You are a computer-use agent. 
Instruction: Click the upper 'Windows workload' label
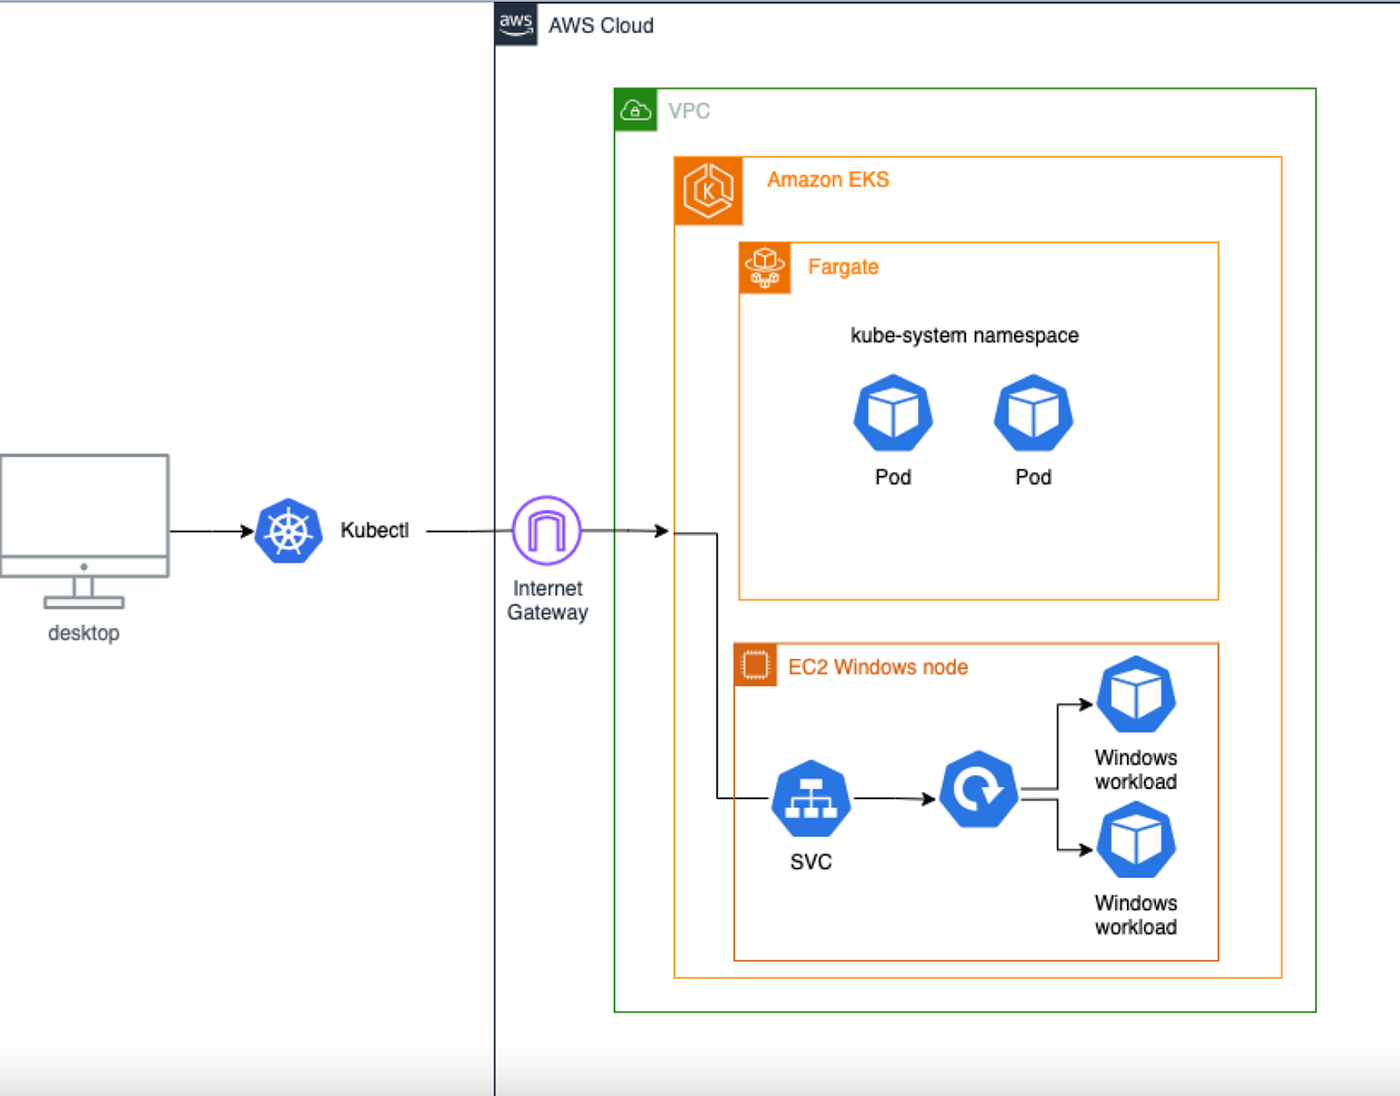coord(1136,770)
